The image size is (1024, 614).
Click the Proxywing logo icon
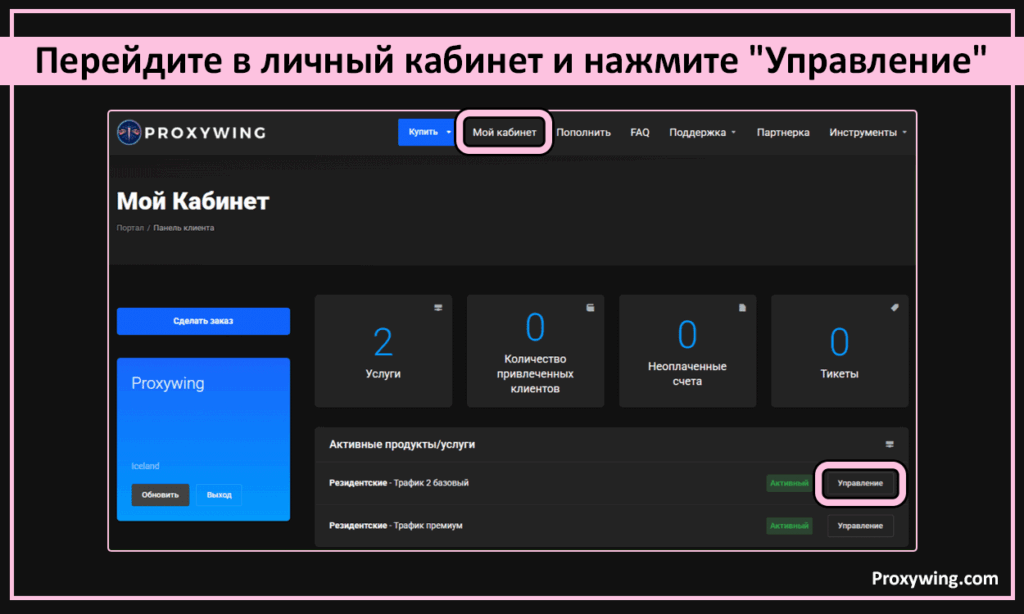point(131,132)
